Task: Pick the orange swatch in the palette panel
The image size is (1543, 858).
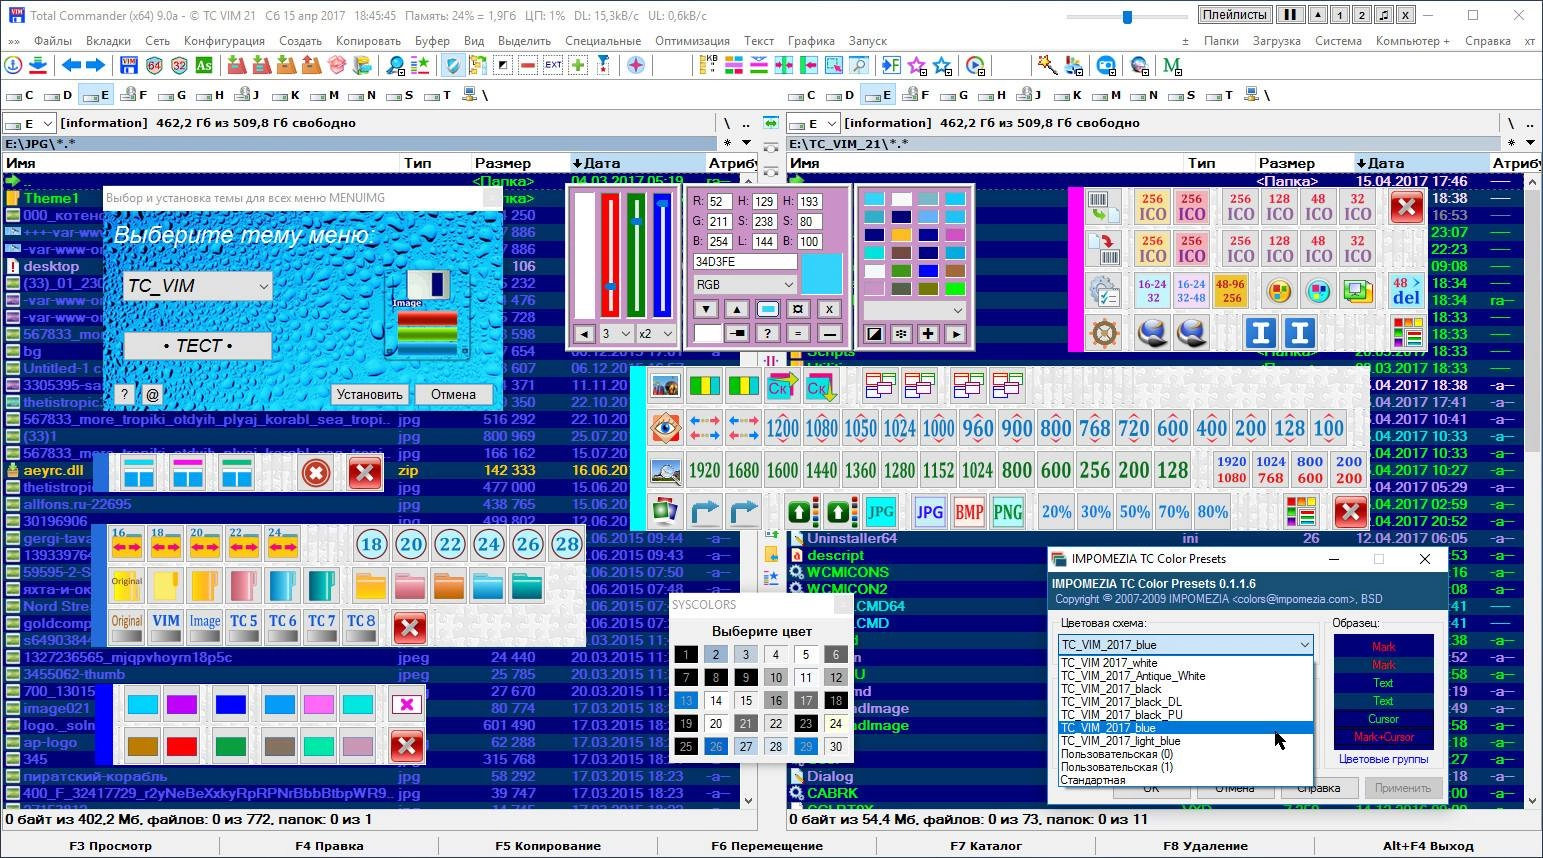Action: [x=901, y=235]
